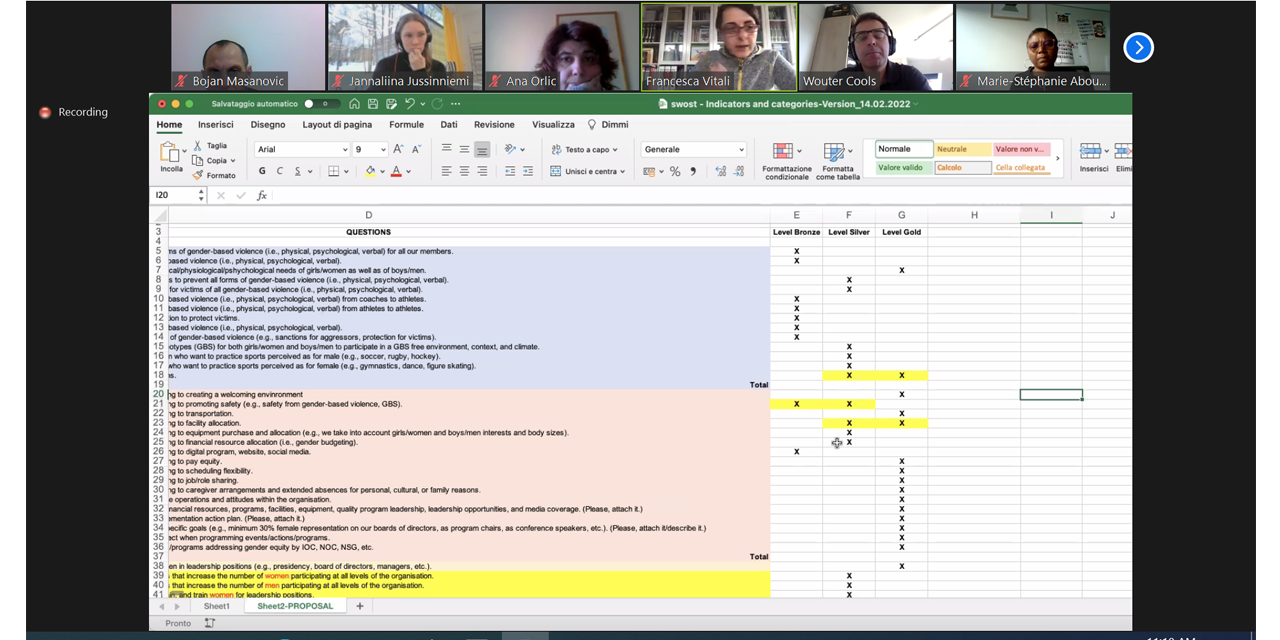The width and height of the screenshot is (1280, 640).
Task: Click the cell borders icon
Action: tap(334, 172)
